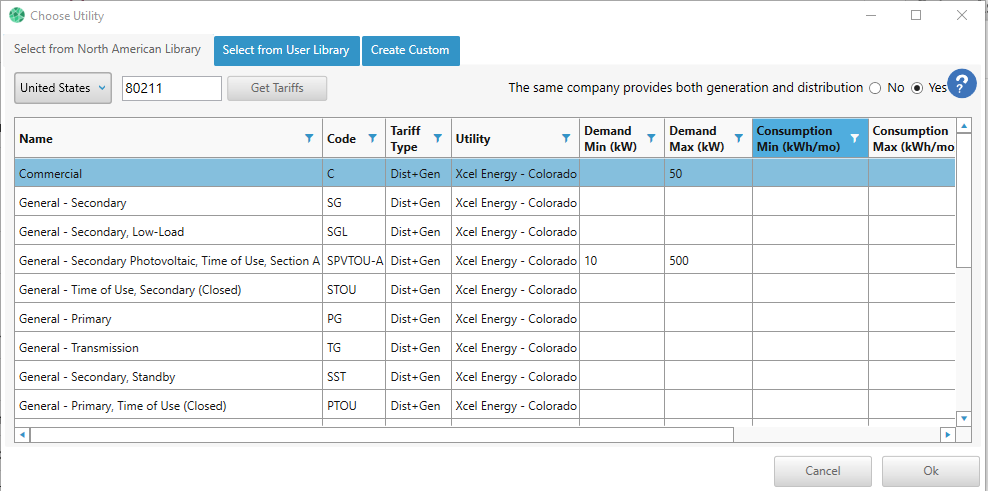Select No for same company radio
The image size is (988, 491).
876,88
